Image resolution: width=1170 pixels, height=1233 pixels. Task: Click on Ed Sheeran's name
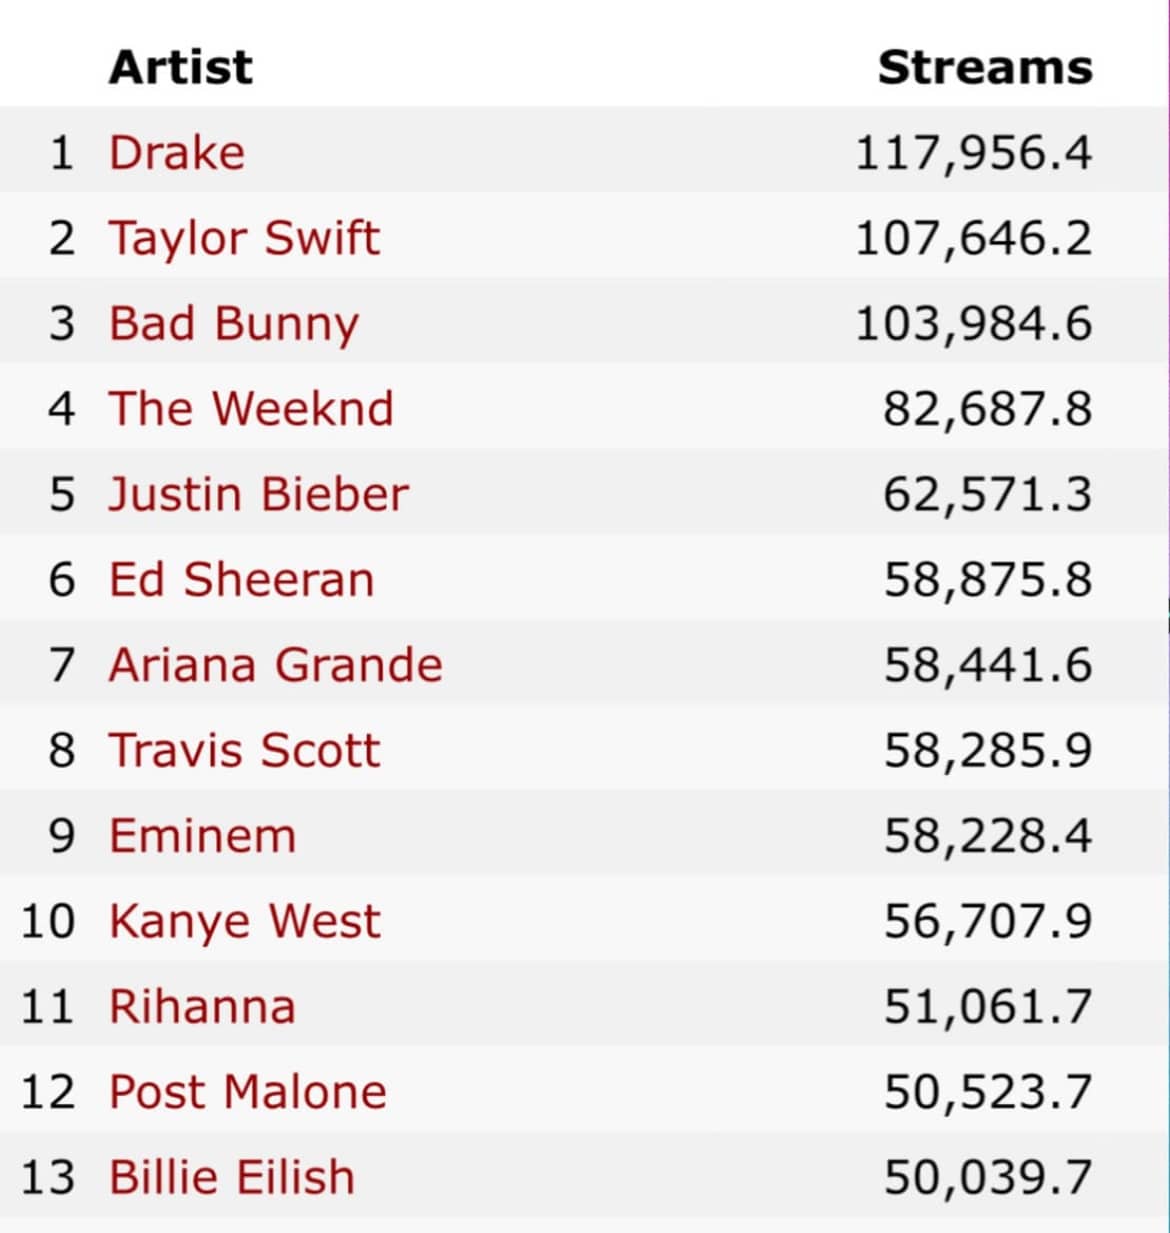pyautogui.click(x=241, y=580)
